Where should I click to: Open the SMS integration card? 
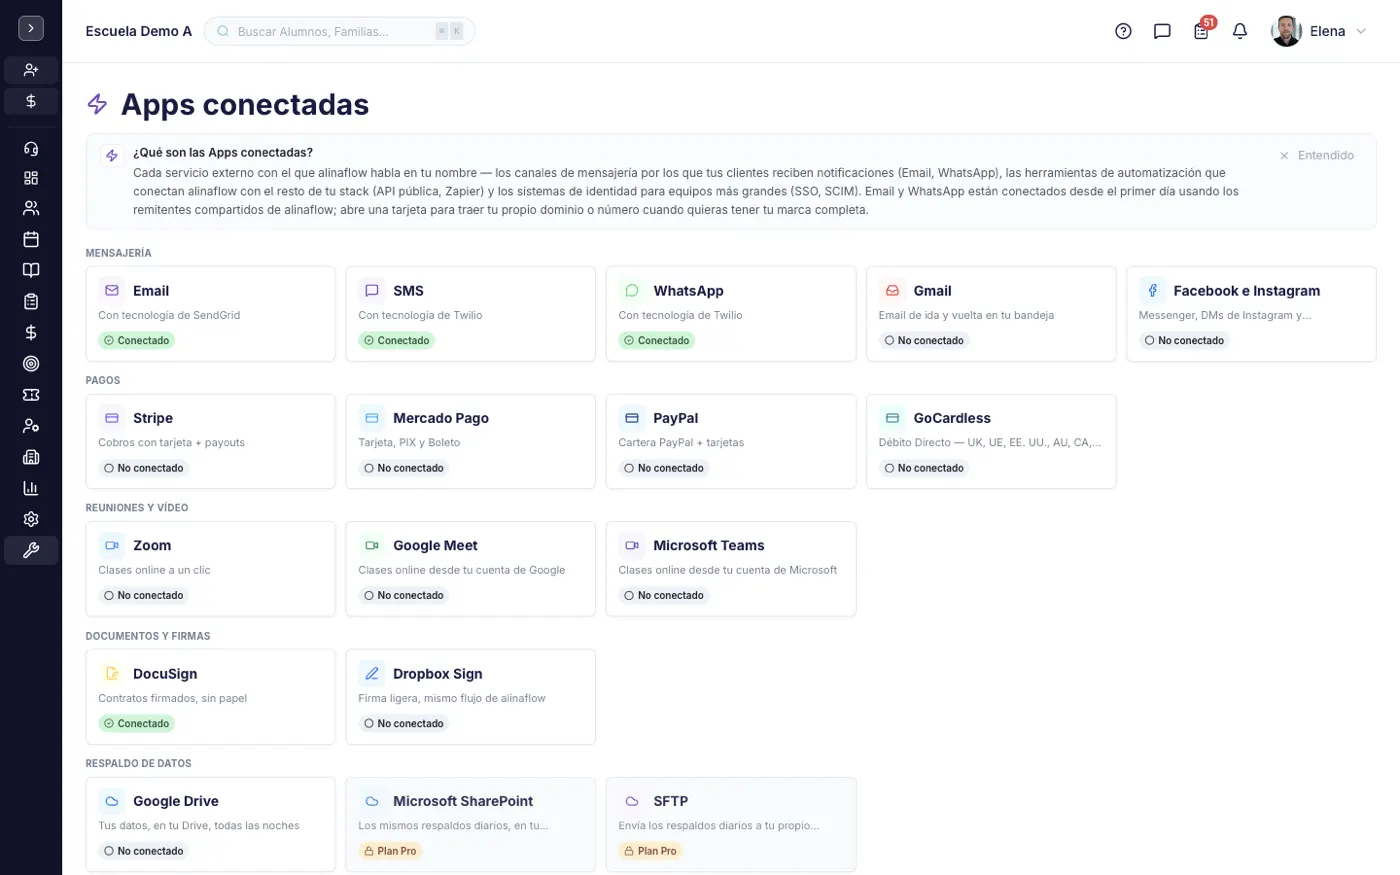click(471, 314)
